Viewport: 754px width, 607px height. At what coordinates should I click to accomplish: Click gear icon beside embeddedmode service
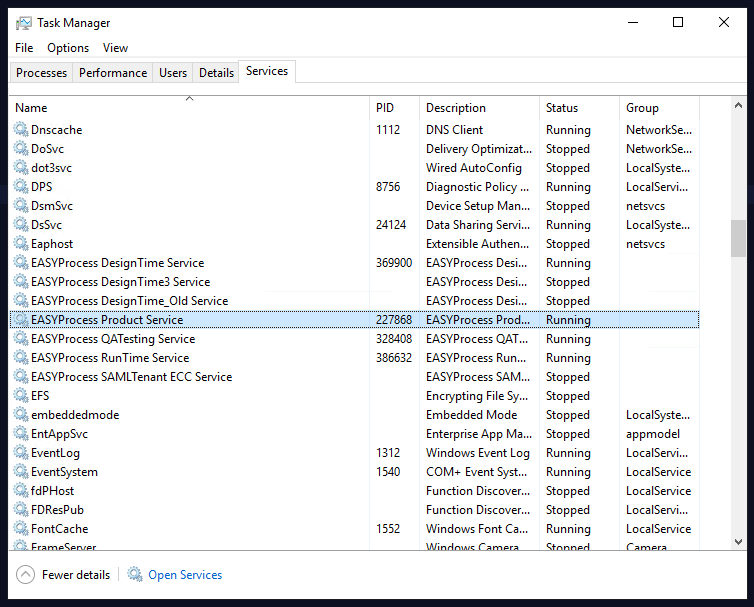pyautogui.click(x=21, y=415)
